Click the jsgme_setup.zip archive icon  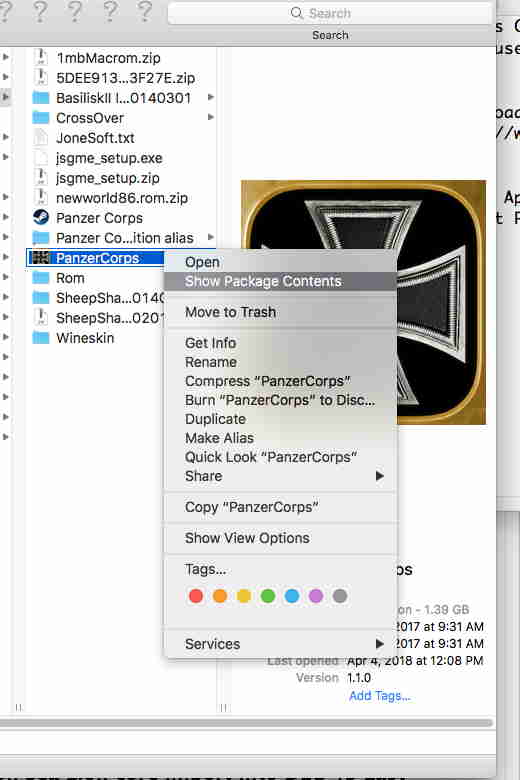[41, 178]
